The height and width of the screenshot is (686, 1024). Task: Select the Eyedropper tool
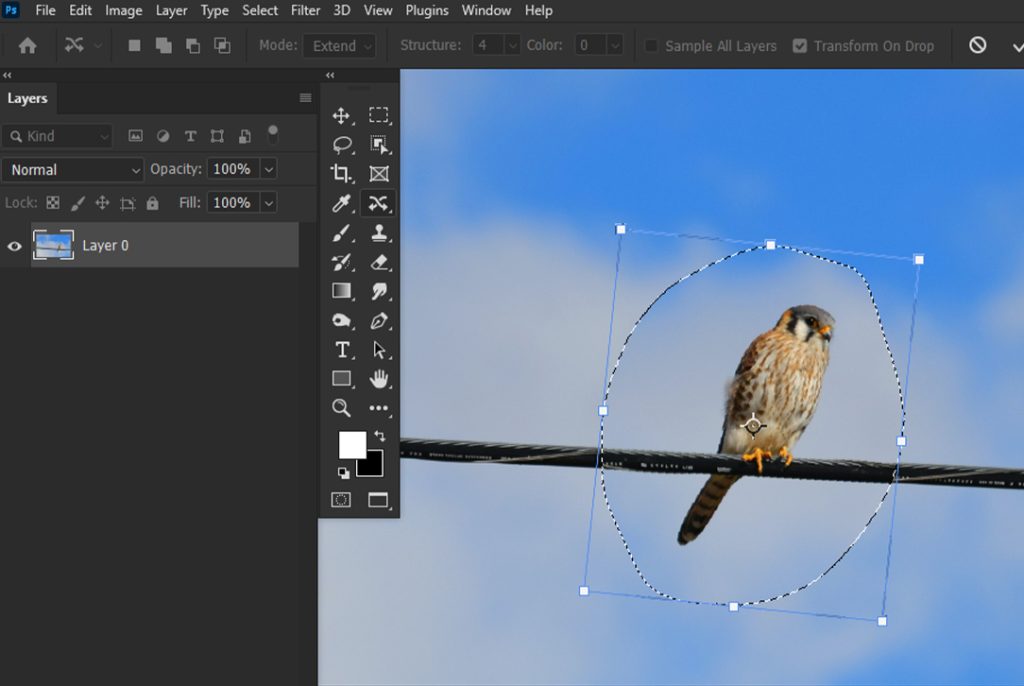342,203
